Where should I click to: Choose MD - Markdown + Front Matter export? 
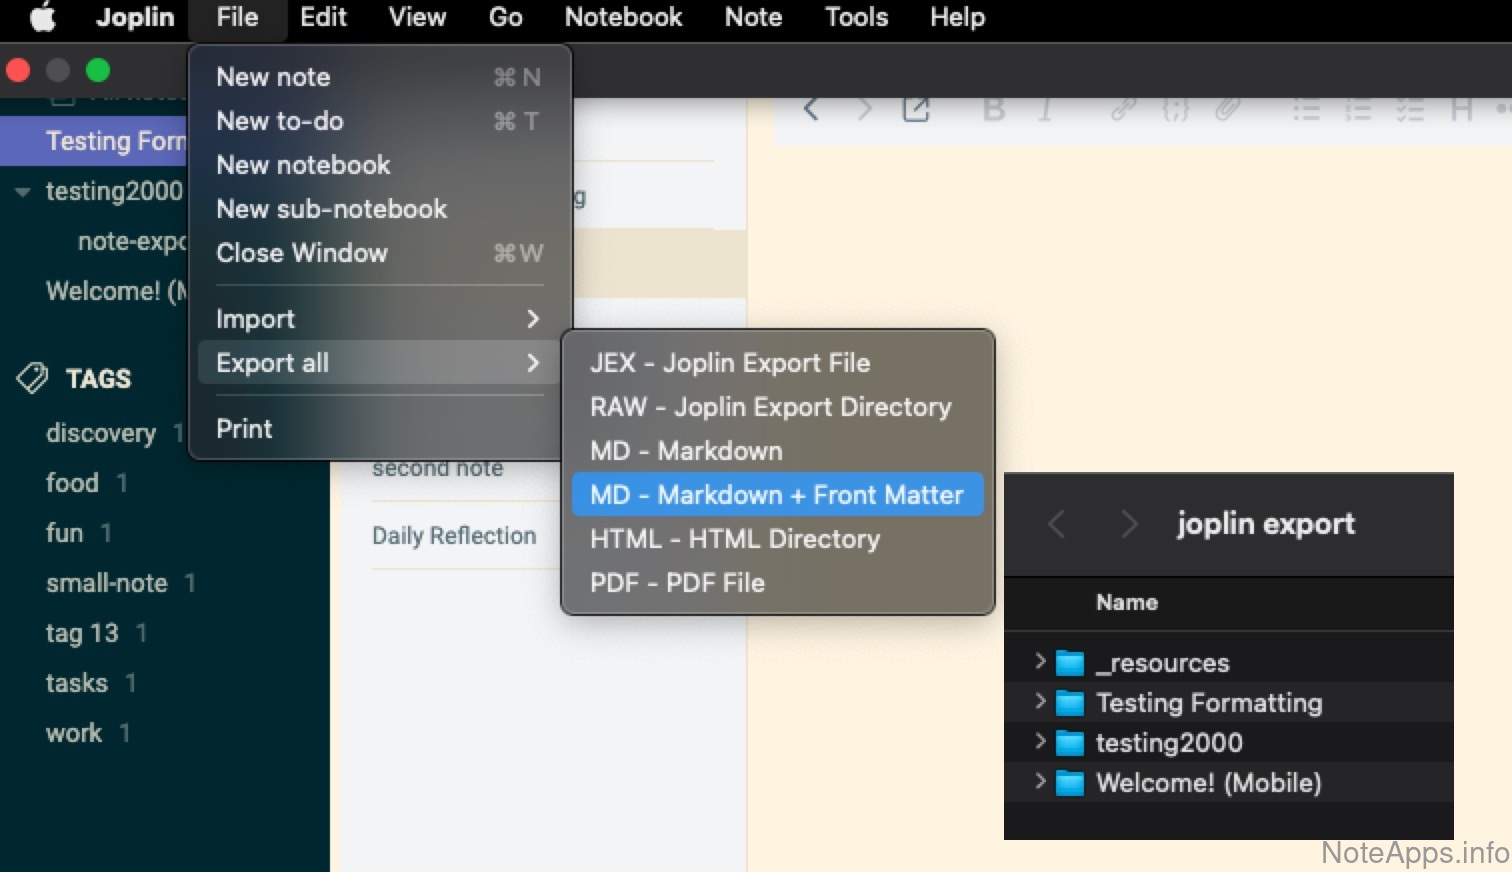(x=776, y=495)
